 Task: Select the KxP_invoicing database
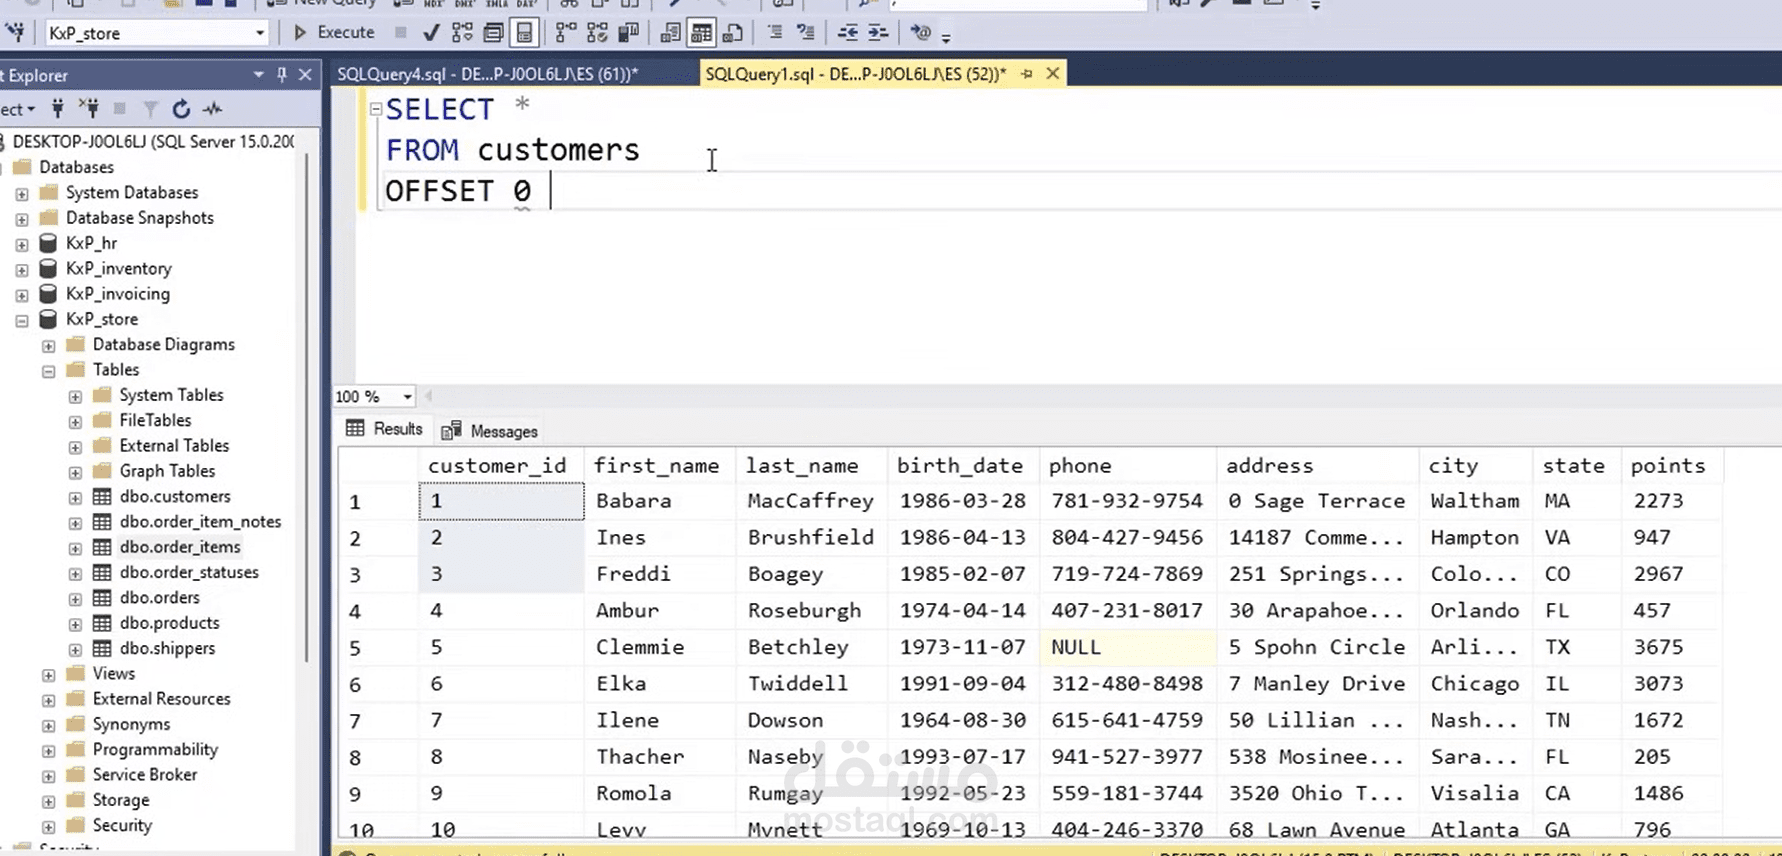click(118, 294)
